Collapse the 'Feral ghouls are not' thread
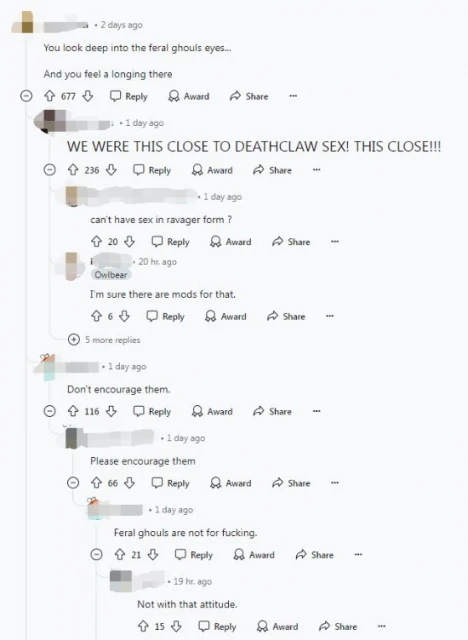Image resolution: width=468 pixels, height=640 pixels. pyautogui.click(x=96, y=555)
